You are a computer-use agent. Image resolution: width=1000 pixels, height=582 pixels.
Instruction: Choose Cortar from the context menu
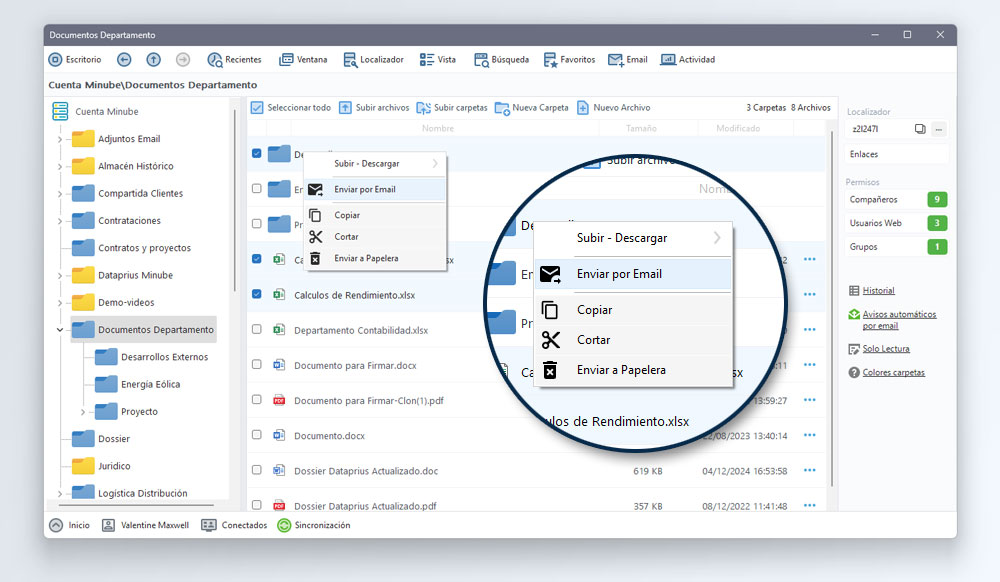click(375, 236)
